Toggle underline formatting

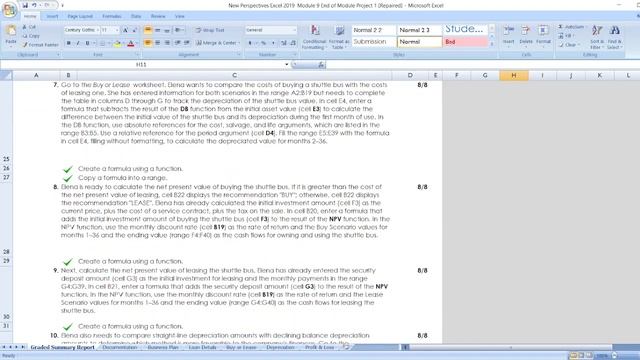[x=87, y=43]
